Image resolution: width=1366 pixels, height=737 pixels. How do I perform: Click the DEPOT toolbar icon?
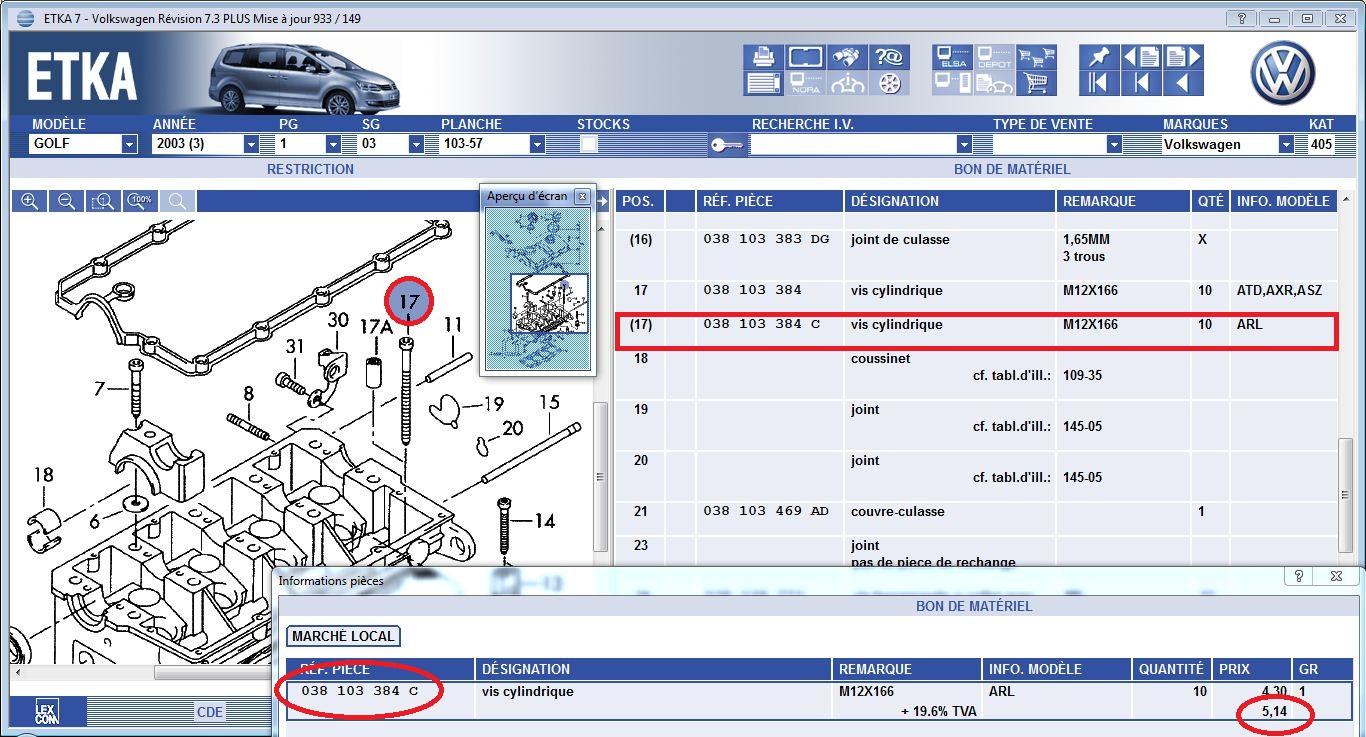pos(994,56)
